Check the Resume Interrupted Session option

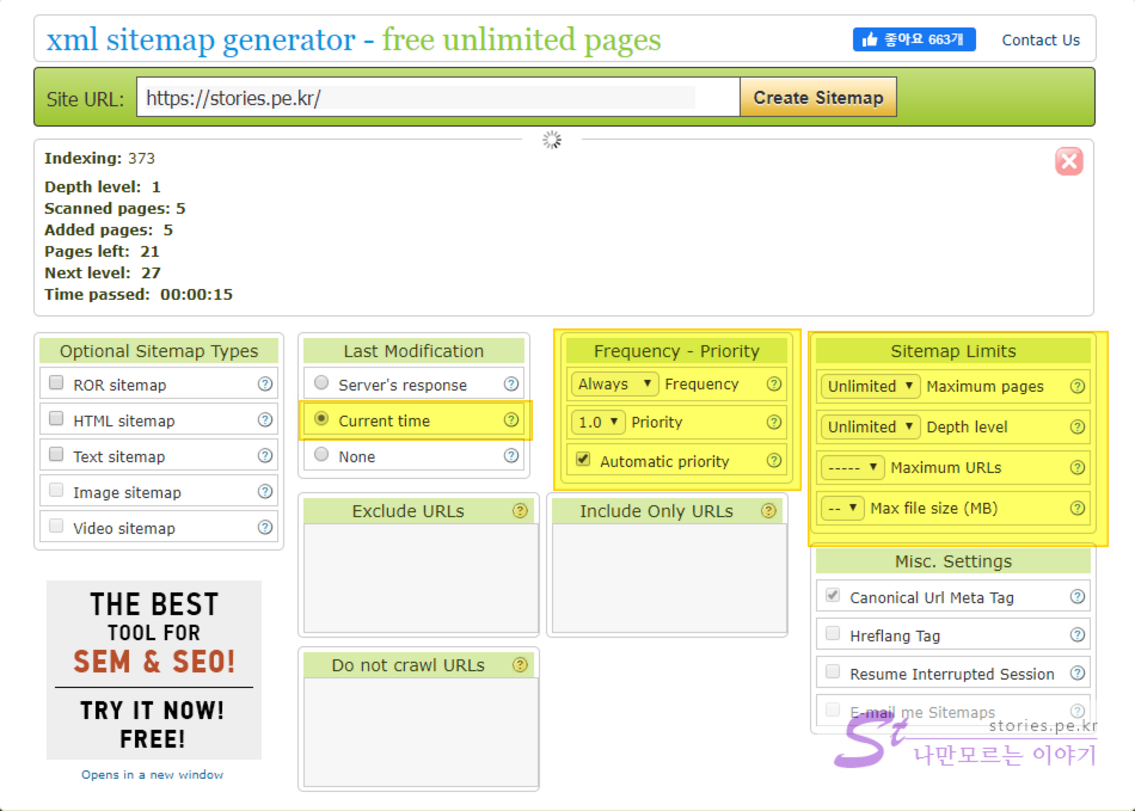tap(833, 672)
